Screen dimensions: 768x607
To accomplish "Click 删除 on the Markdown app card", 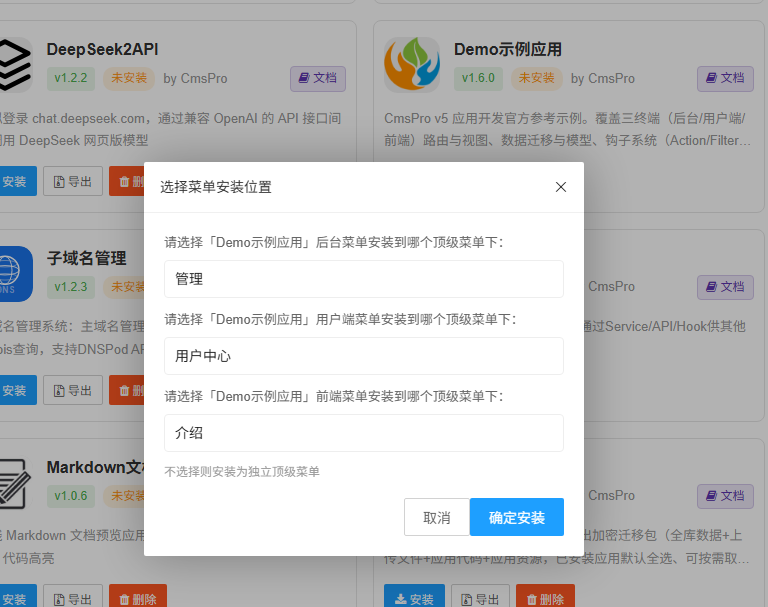I will click(138, 597).
